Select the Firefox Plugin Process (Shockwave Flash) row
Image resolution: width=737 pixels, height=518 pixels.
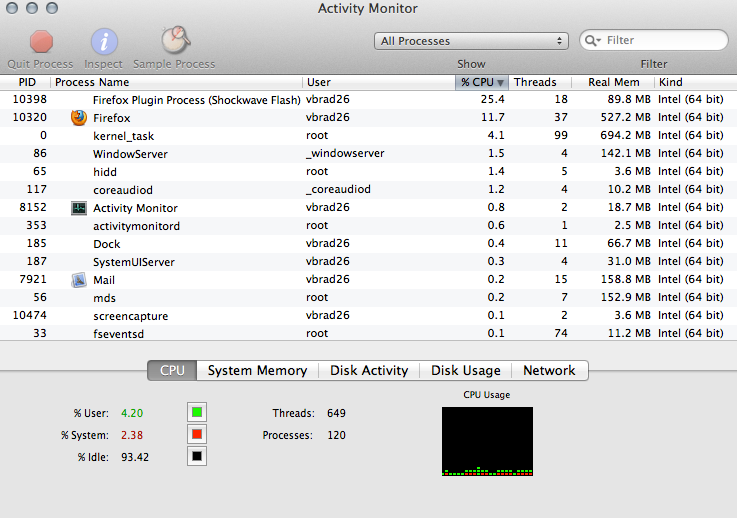[368, 100]
